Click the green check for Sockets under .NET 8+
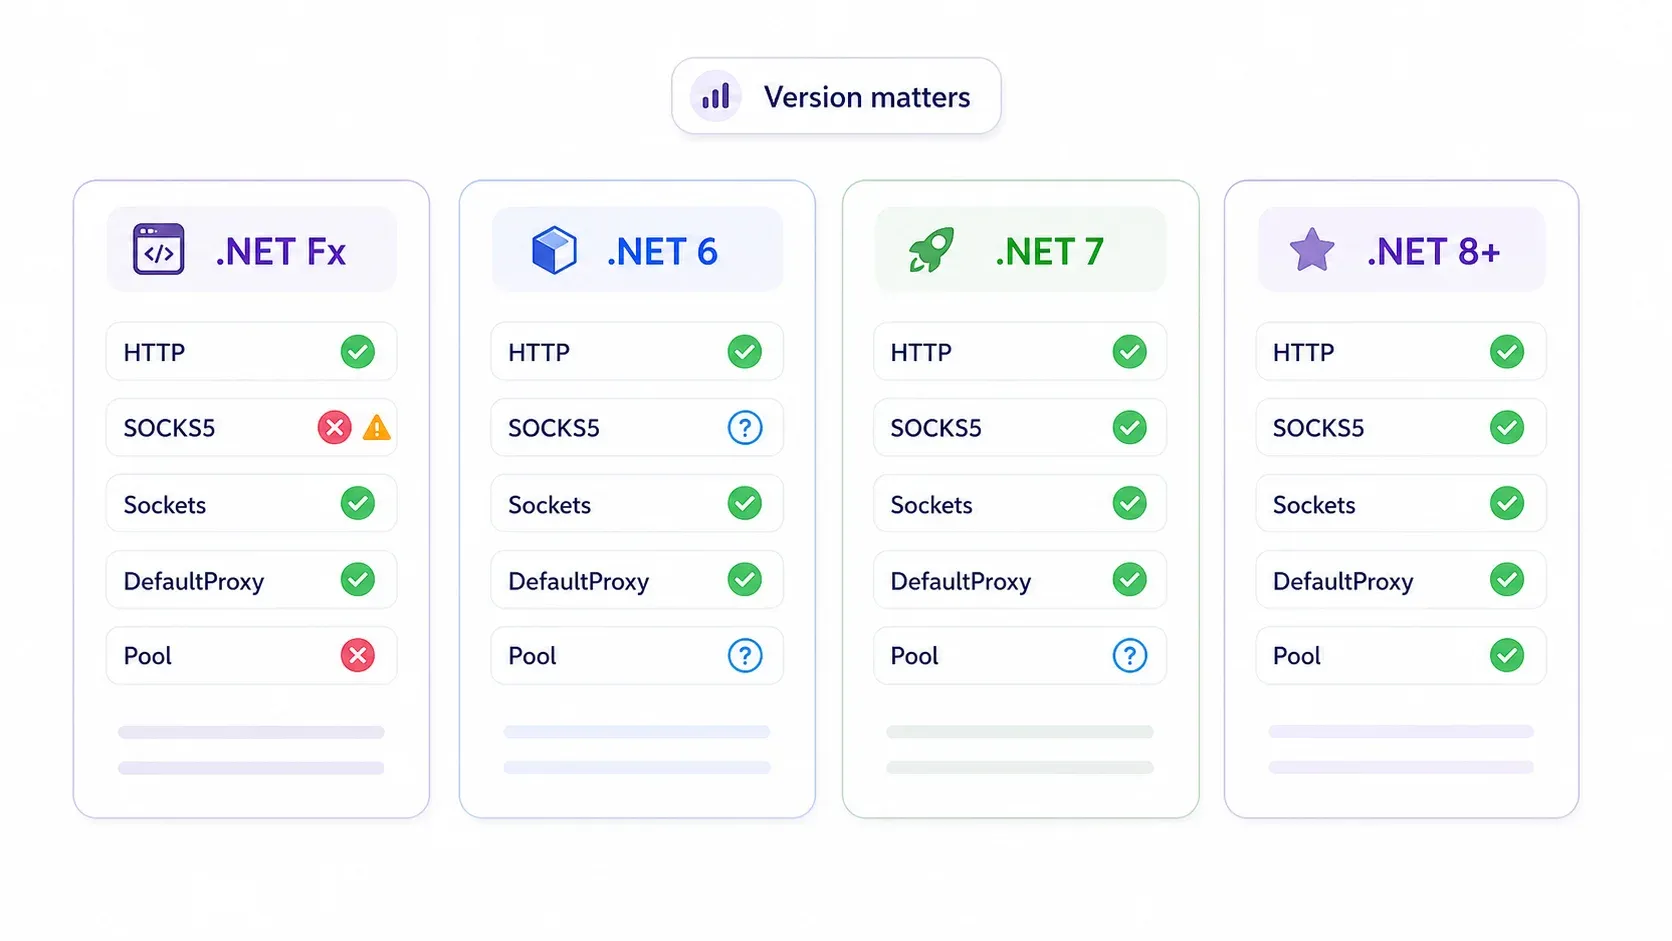This screenshot has height=941, width=1672. [x=1507, y=503]
